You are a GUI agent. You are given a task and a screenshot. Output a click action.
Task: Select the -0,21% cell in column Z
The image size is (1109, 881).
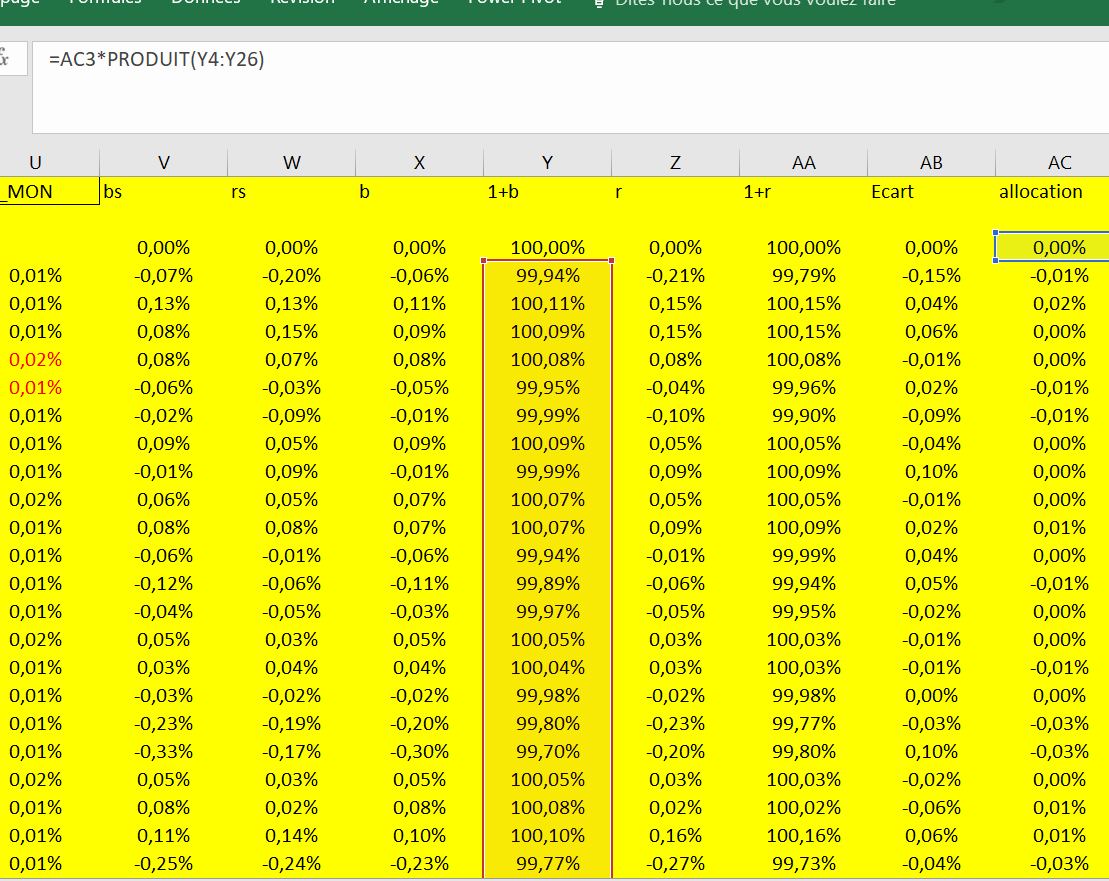click(x=675, y=276)
